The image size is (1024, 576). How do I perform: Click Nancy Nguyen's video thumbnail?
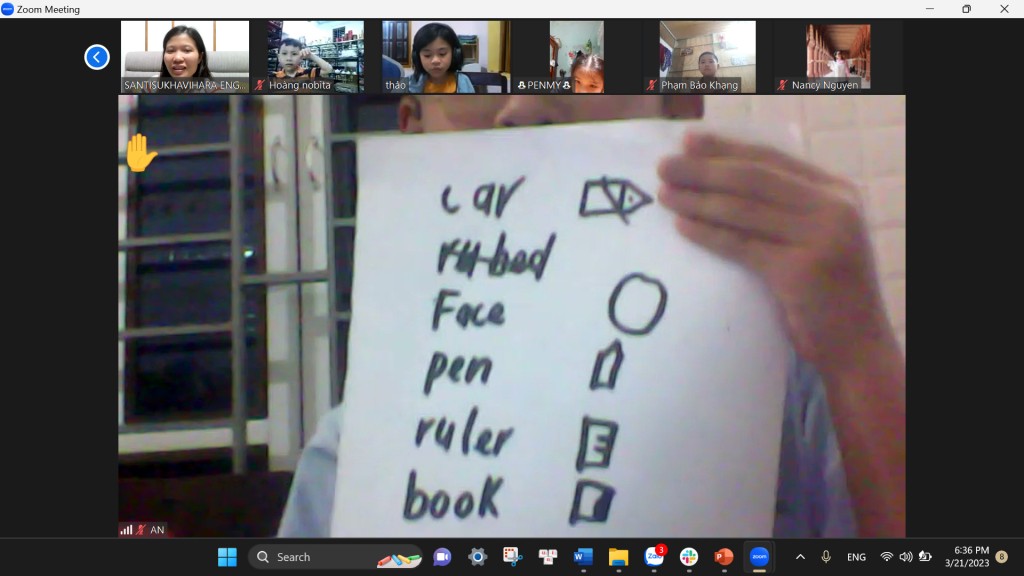coord(838,57)
